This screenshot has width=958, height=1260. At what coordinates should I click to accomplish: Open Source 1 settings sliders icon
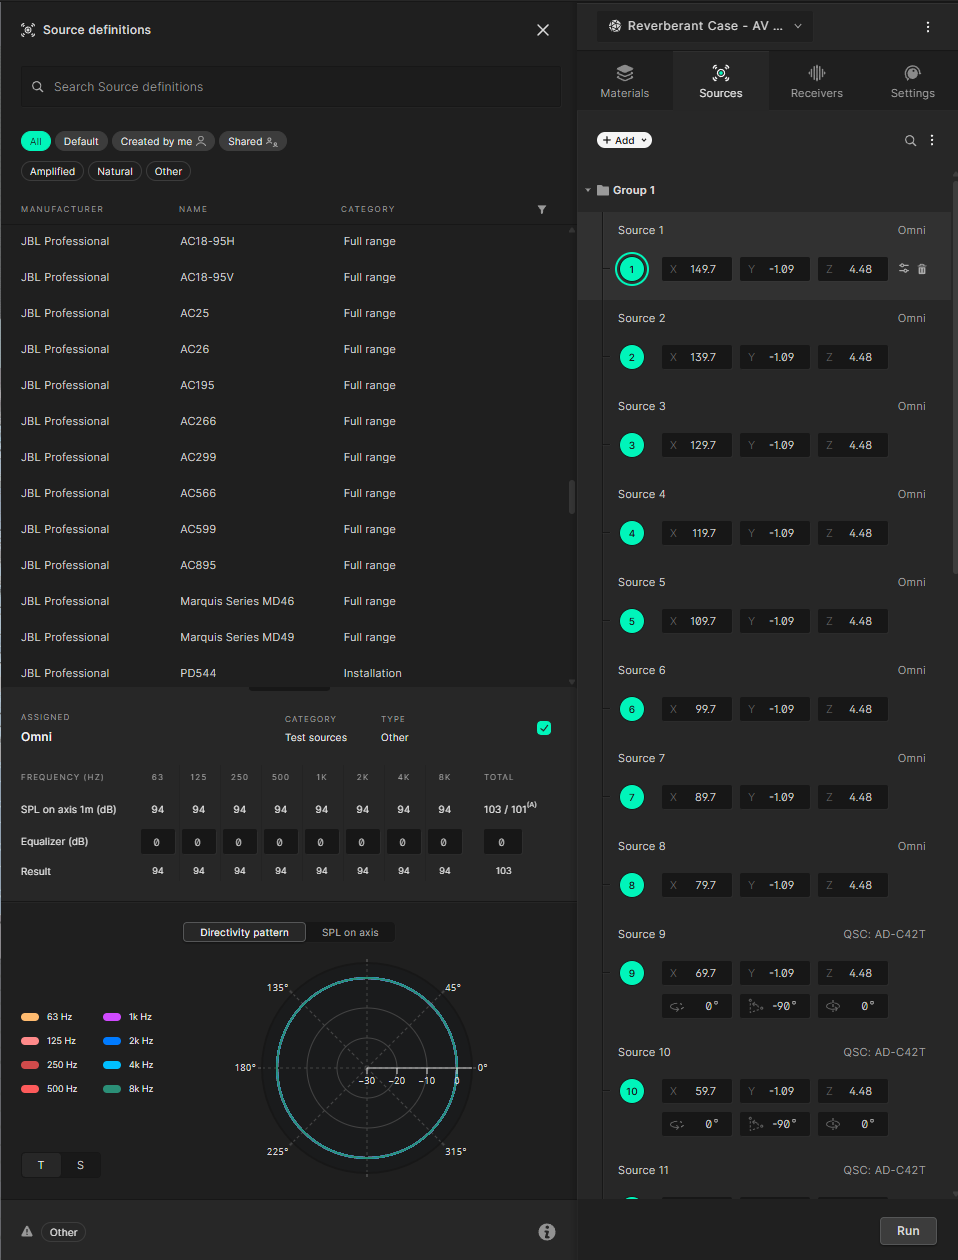click(x=904, y=269)
